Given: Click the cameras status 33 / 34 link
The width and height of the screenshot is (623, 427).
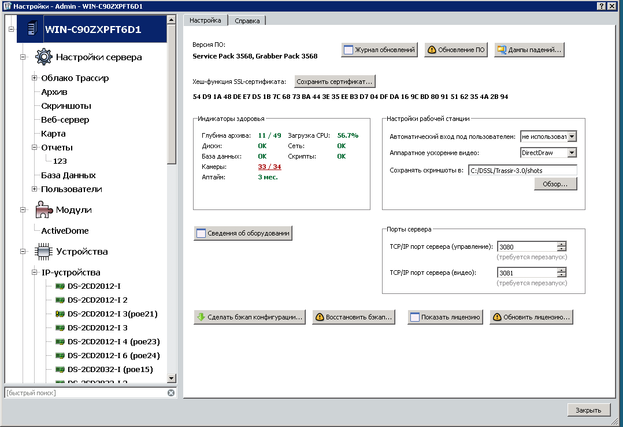Looking at the screenshot, I should pos(269,166).
